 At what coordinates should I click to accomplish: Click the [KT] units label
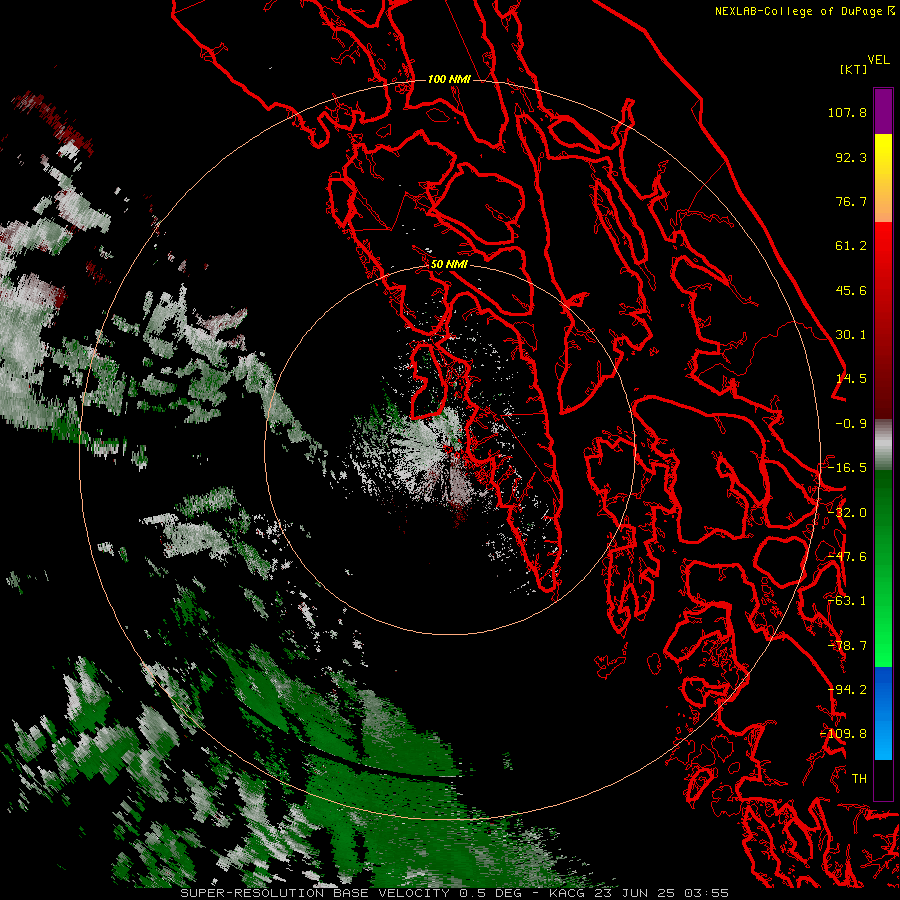(853, 69)
